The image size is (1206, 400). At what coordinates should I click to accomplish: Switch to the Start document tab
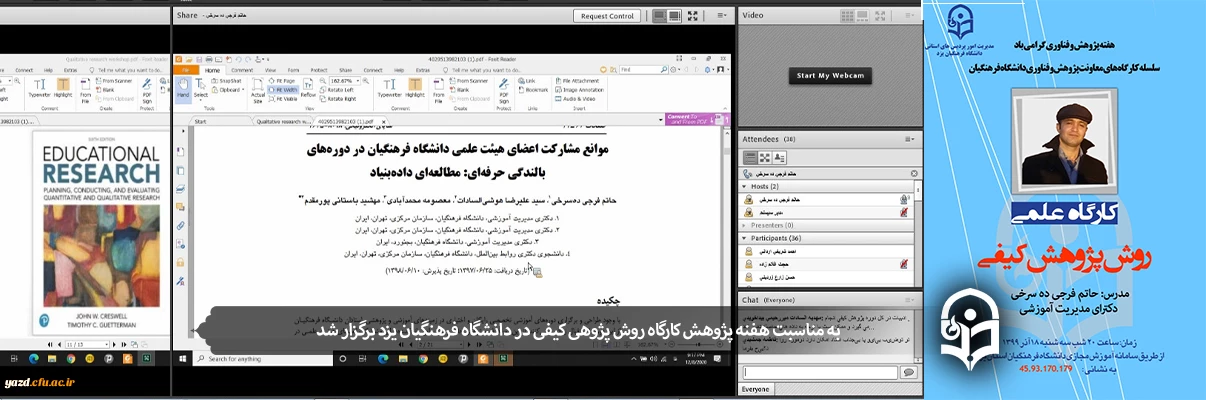pos(201,121)
